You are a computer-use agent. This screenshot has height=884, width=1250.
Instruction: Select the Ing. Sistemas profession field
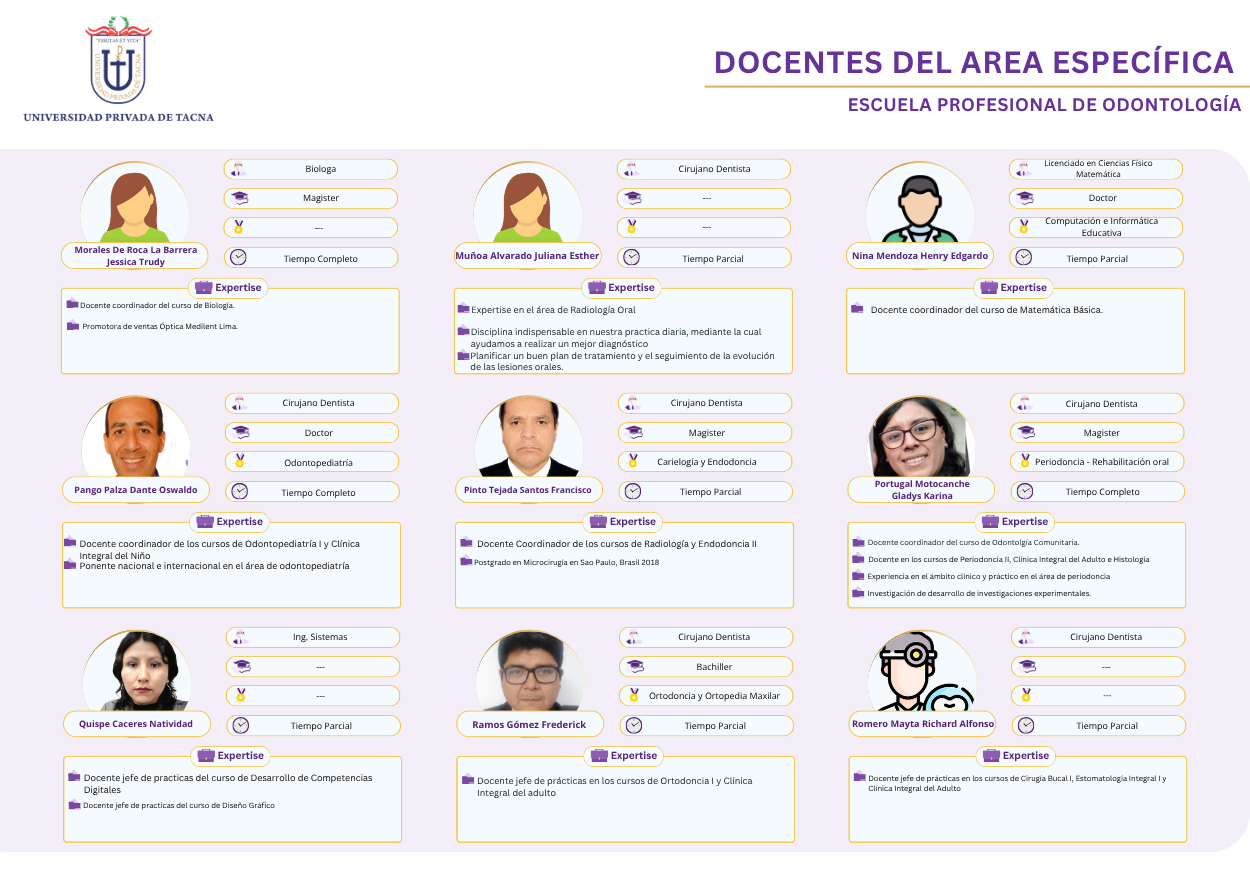coord(314,637)
